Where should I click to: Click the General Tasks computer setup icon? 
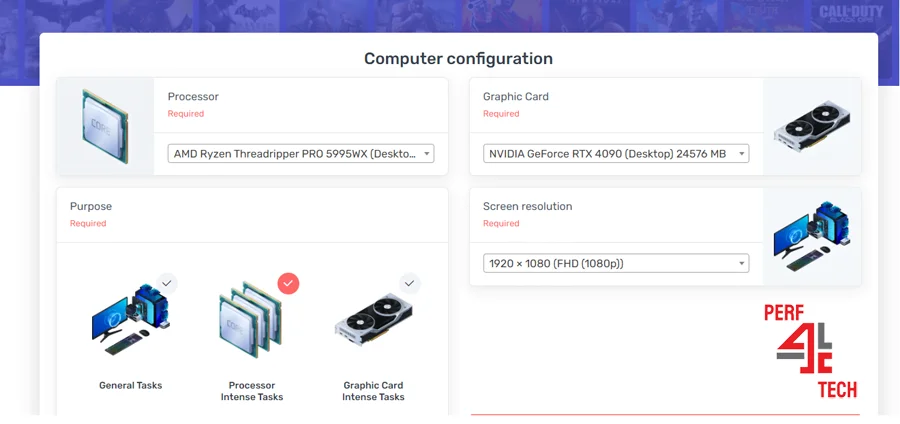coord(131,318)
